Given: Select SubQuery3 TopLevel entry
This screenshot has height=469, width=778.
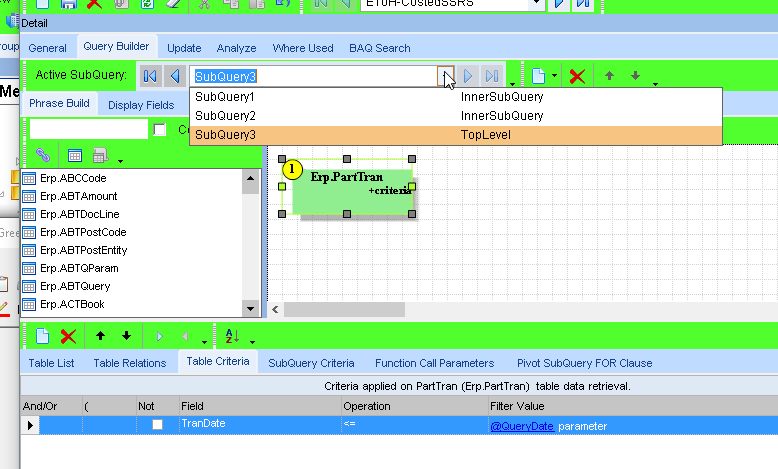Looking at the screenshot, I should point(455,134).
